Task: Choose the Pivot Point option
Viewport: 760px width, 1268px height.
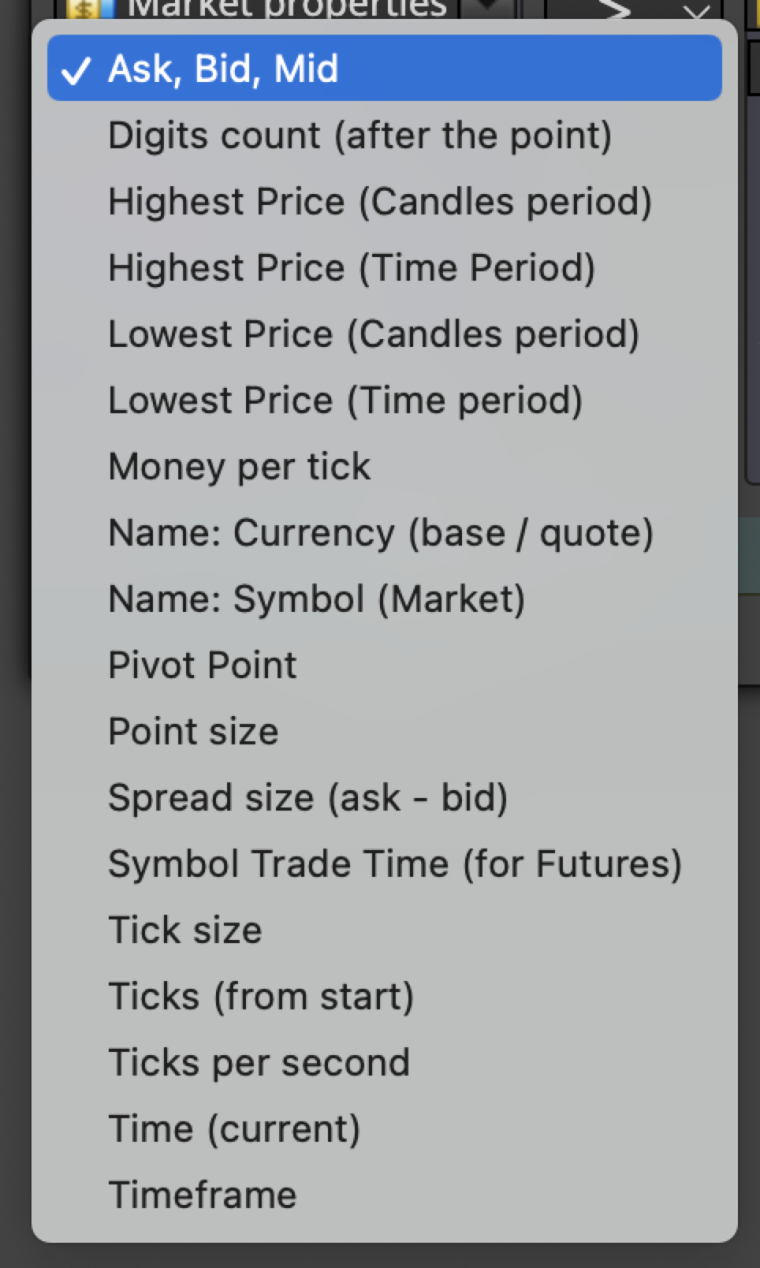Action: pos(384,664)
